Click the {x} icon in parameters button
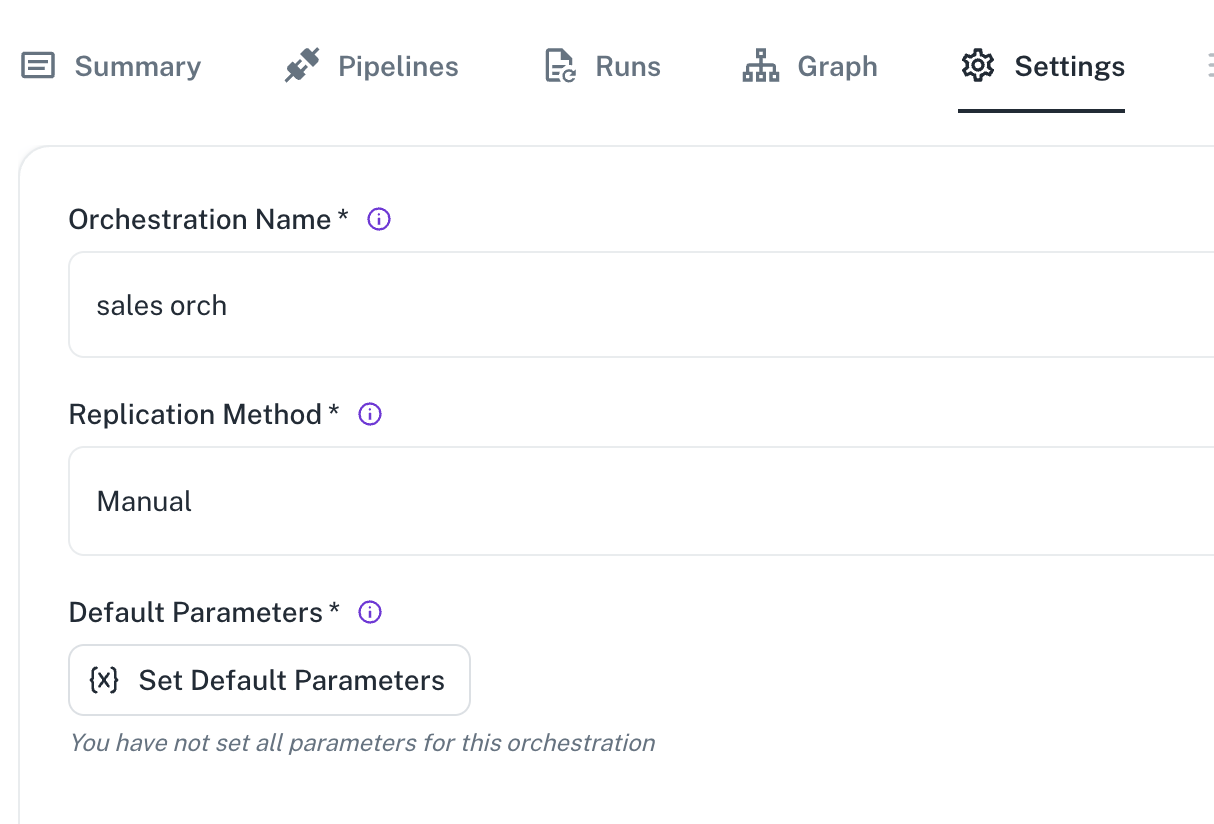Viewport: 1214px width, 824px height. point(104,680)
